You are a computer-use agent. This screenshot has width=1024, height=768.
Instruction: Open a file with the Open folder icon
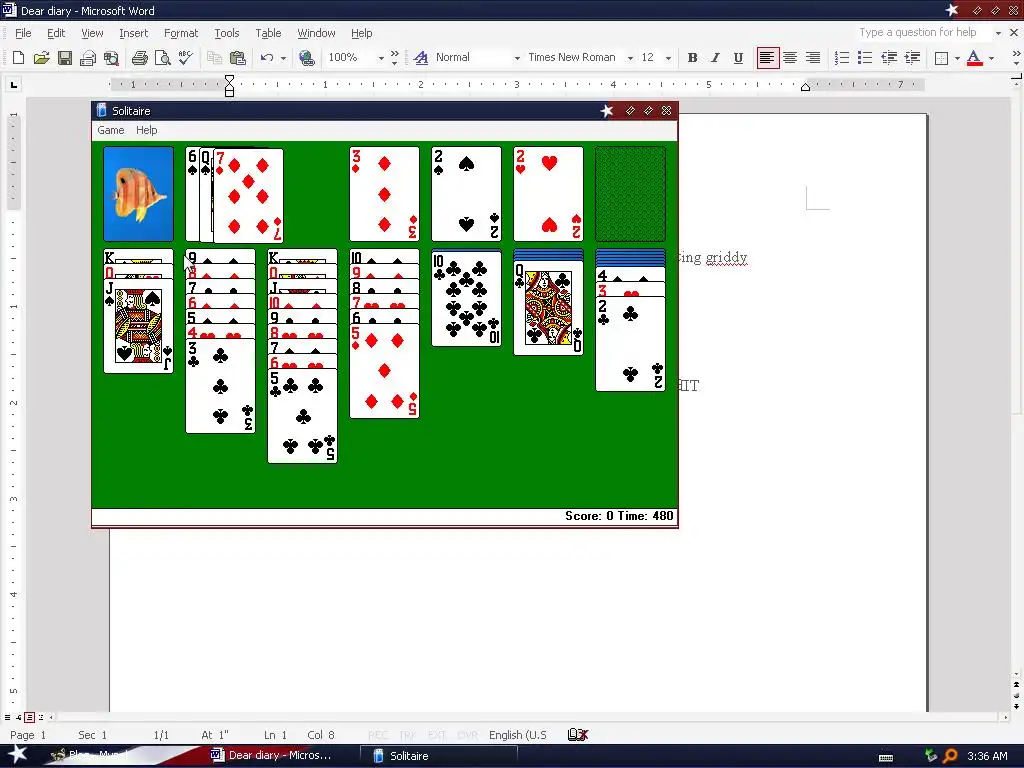point(41,57)
